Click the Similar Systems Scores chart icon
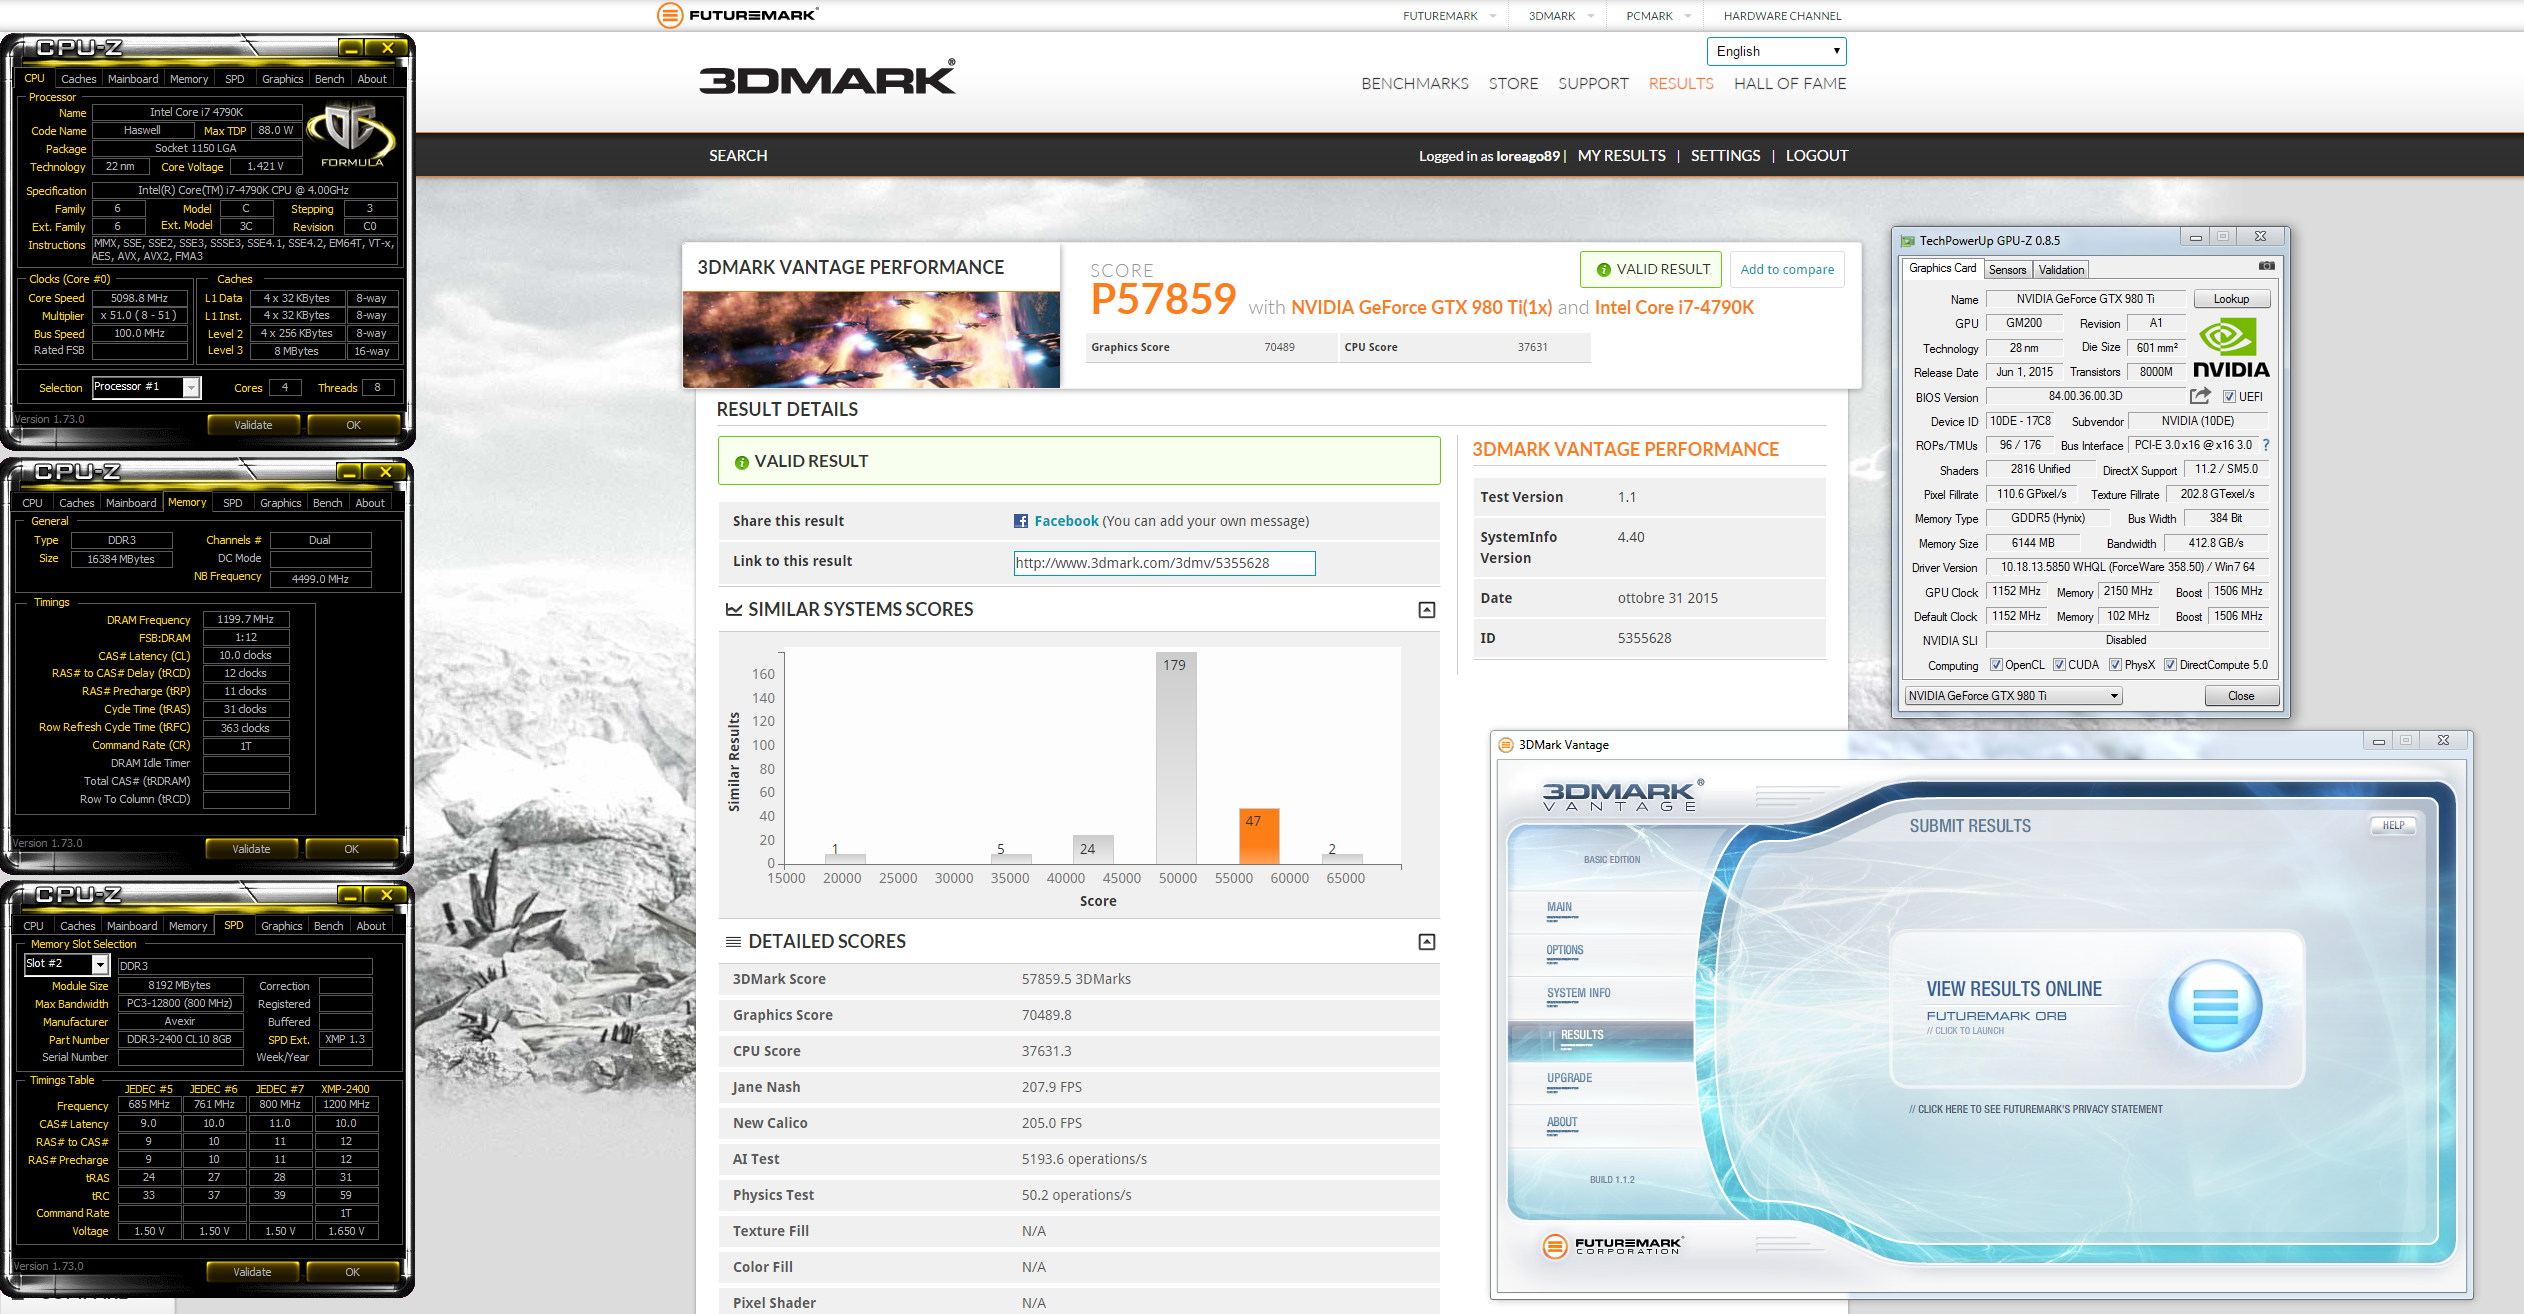Viewport: 2524px width, 1314px height. [x=733, y=610]
